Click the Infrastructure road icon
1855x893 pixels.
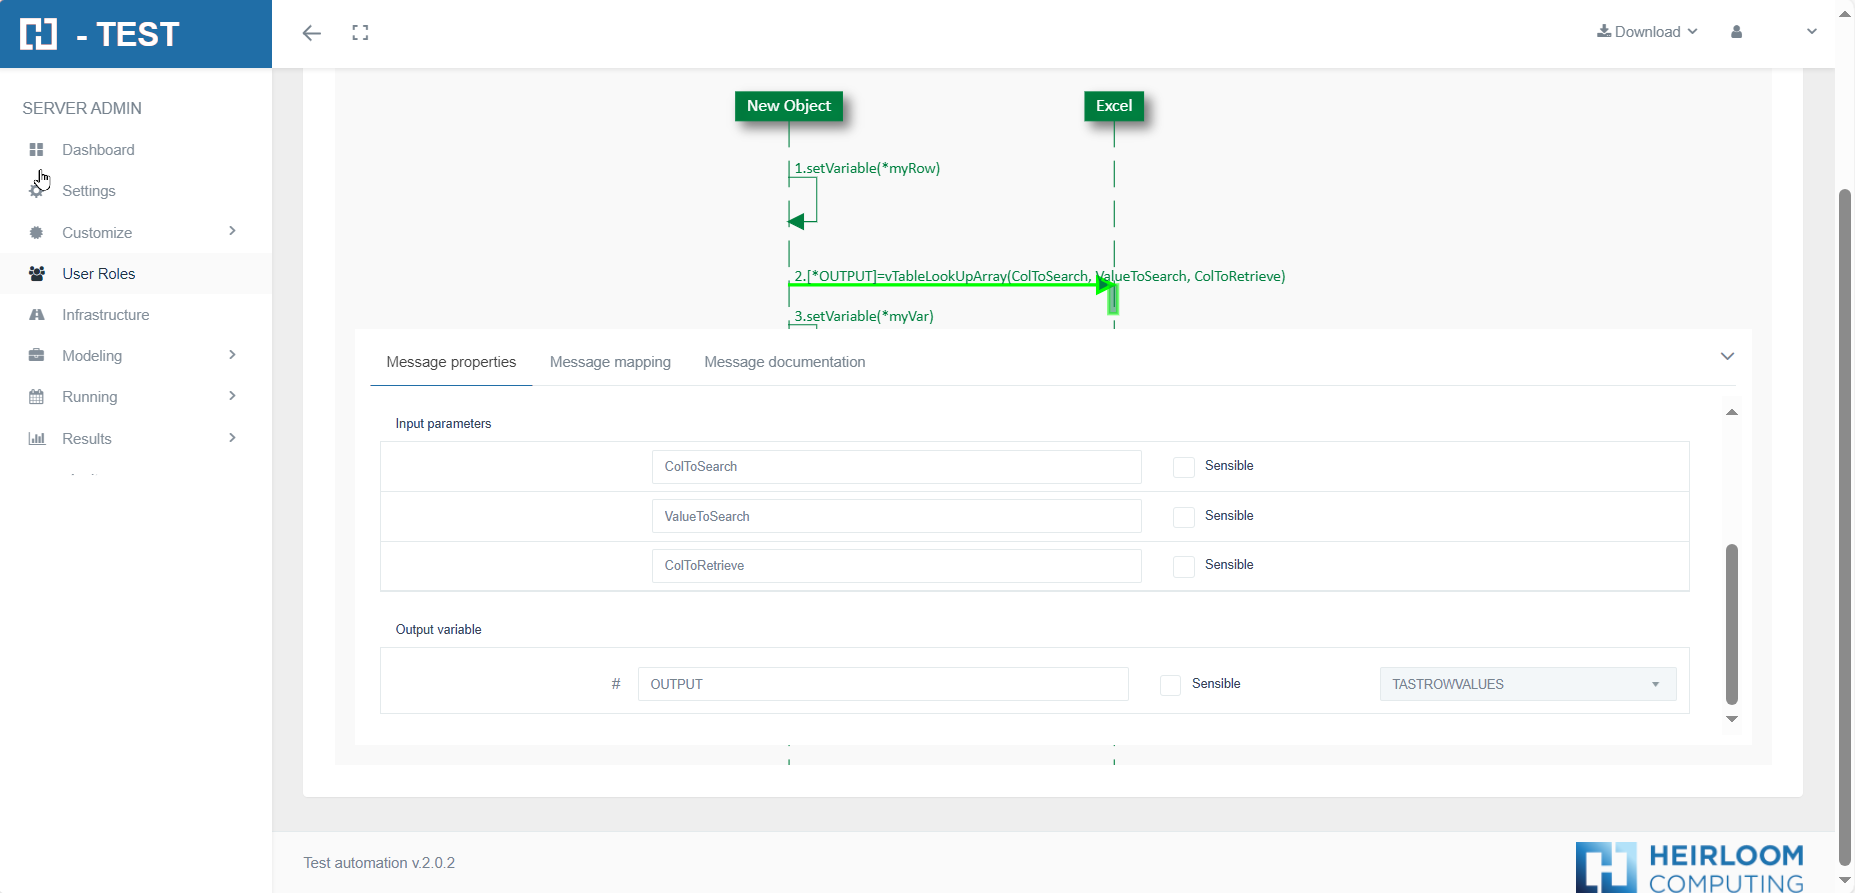click(x=37, y=315)
